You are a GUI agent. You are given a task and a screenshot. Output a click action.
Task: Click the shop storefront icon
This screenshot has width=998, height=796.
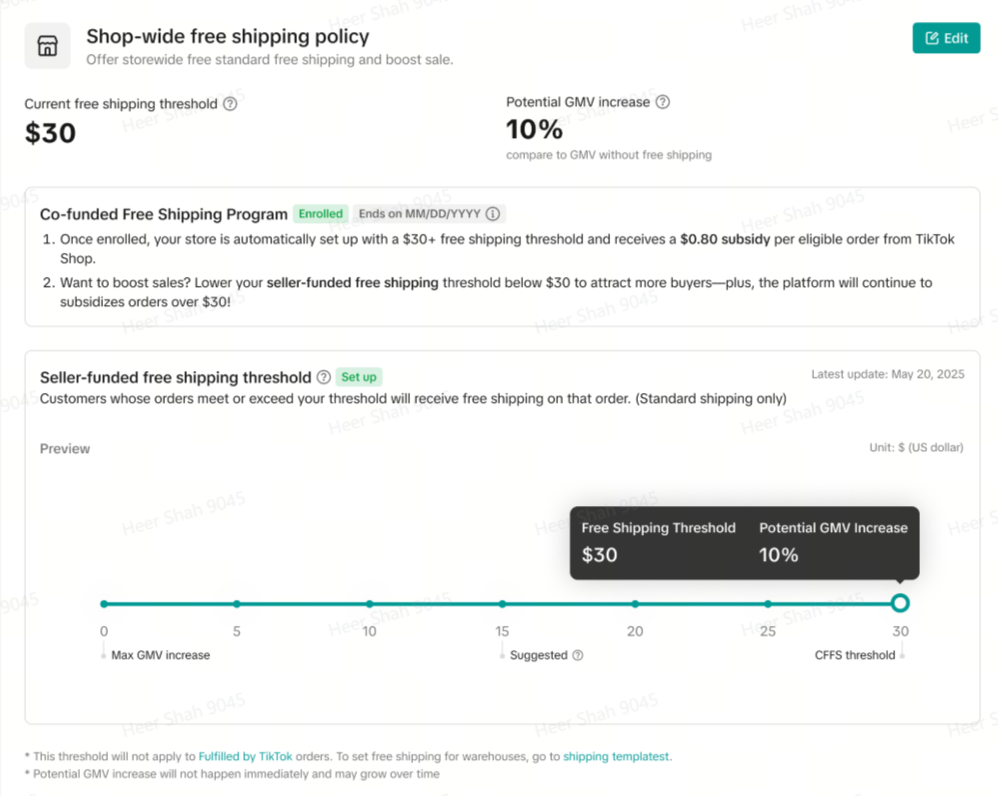click(47, 46)
